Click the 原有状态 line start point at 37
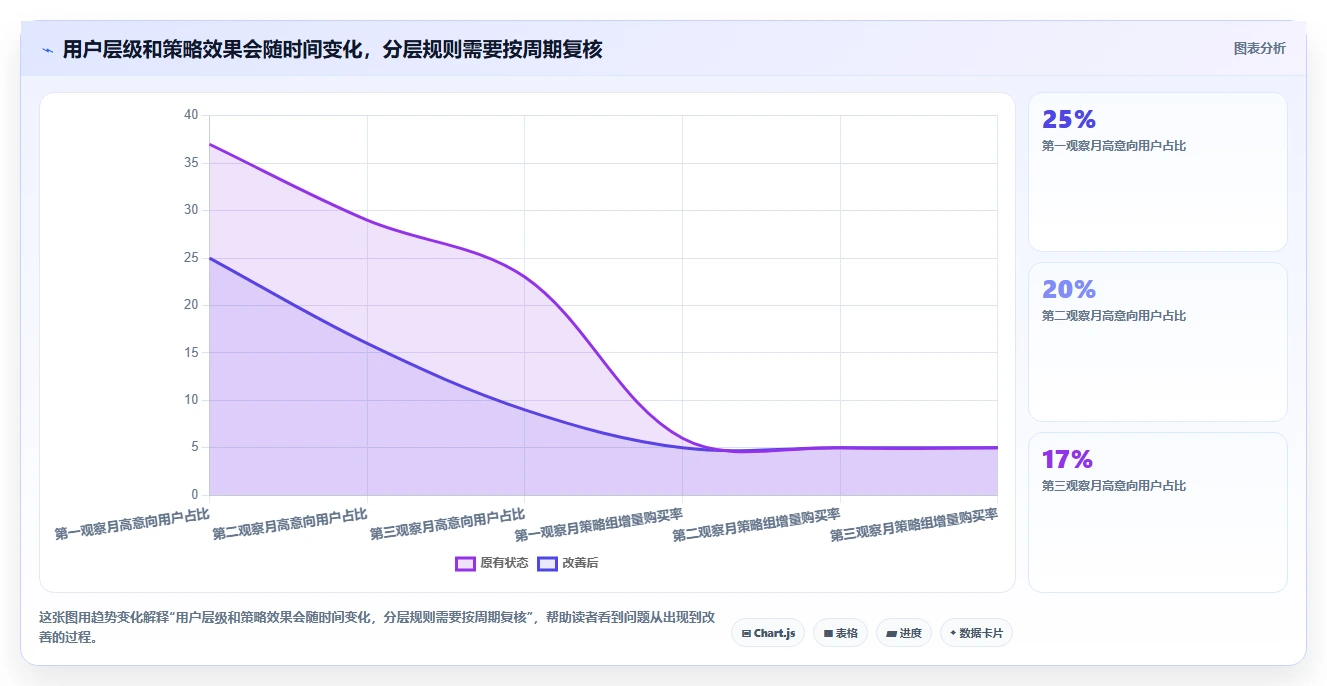The image size is (1327, 686). (210, 144)
